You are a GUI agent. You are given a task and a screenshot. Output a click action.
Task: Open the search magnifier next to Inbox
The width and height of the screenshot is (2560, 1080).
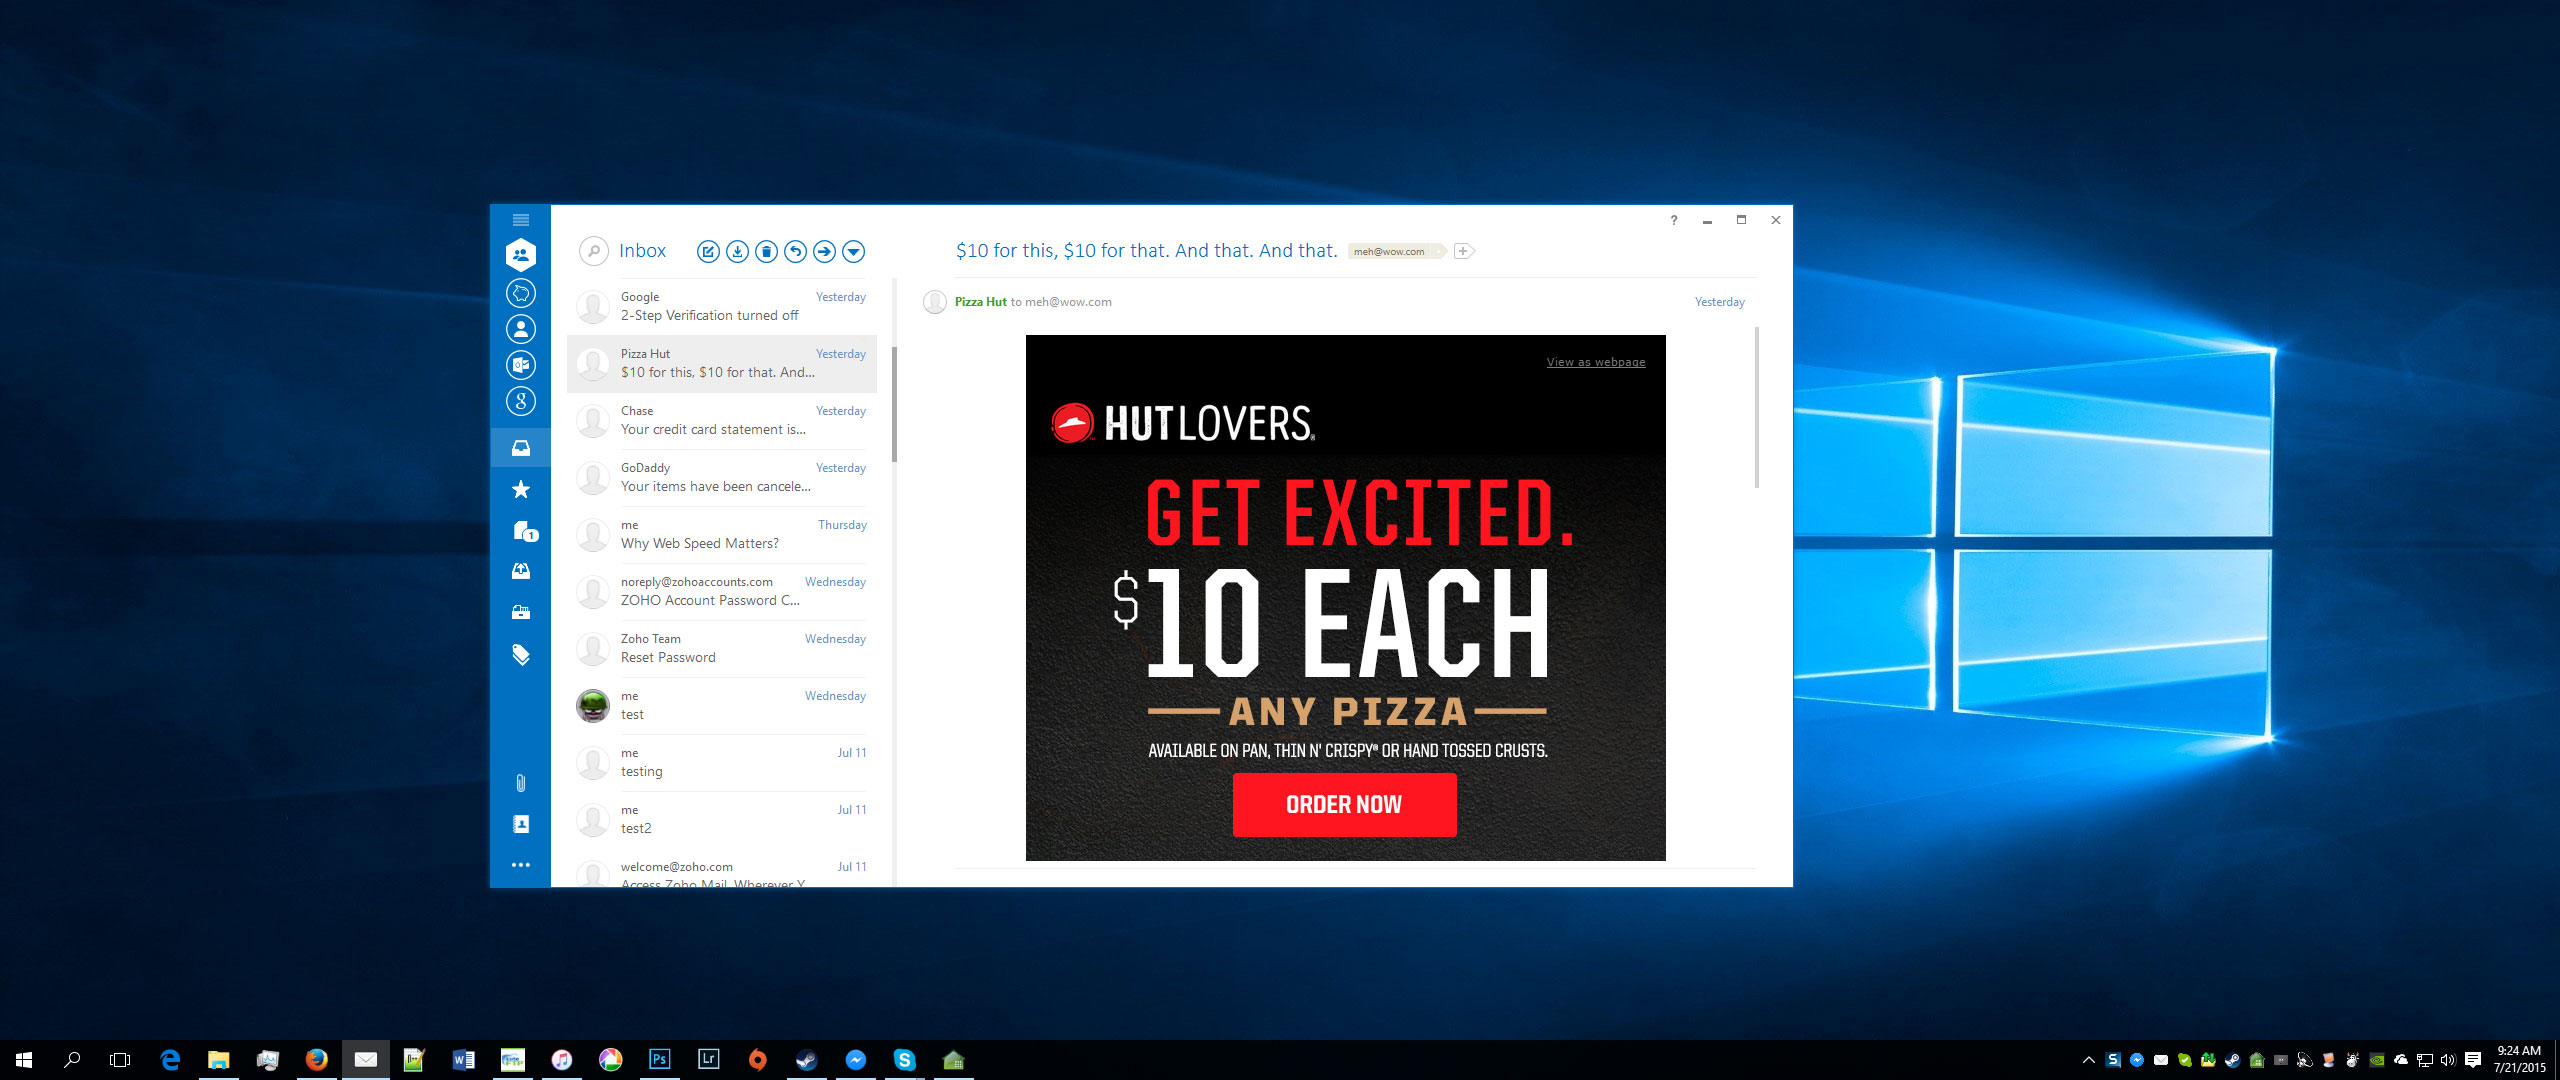coord(594,251)
